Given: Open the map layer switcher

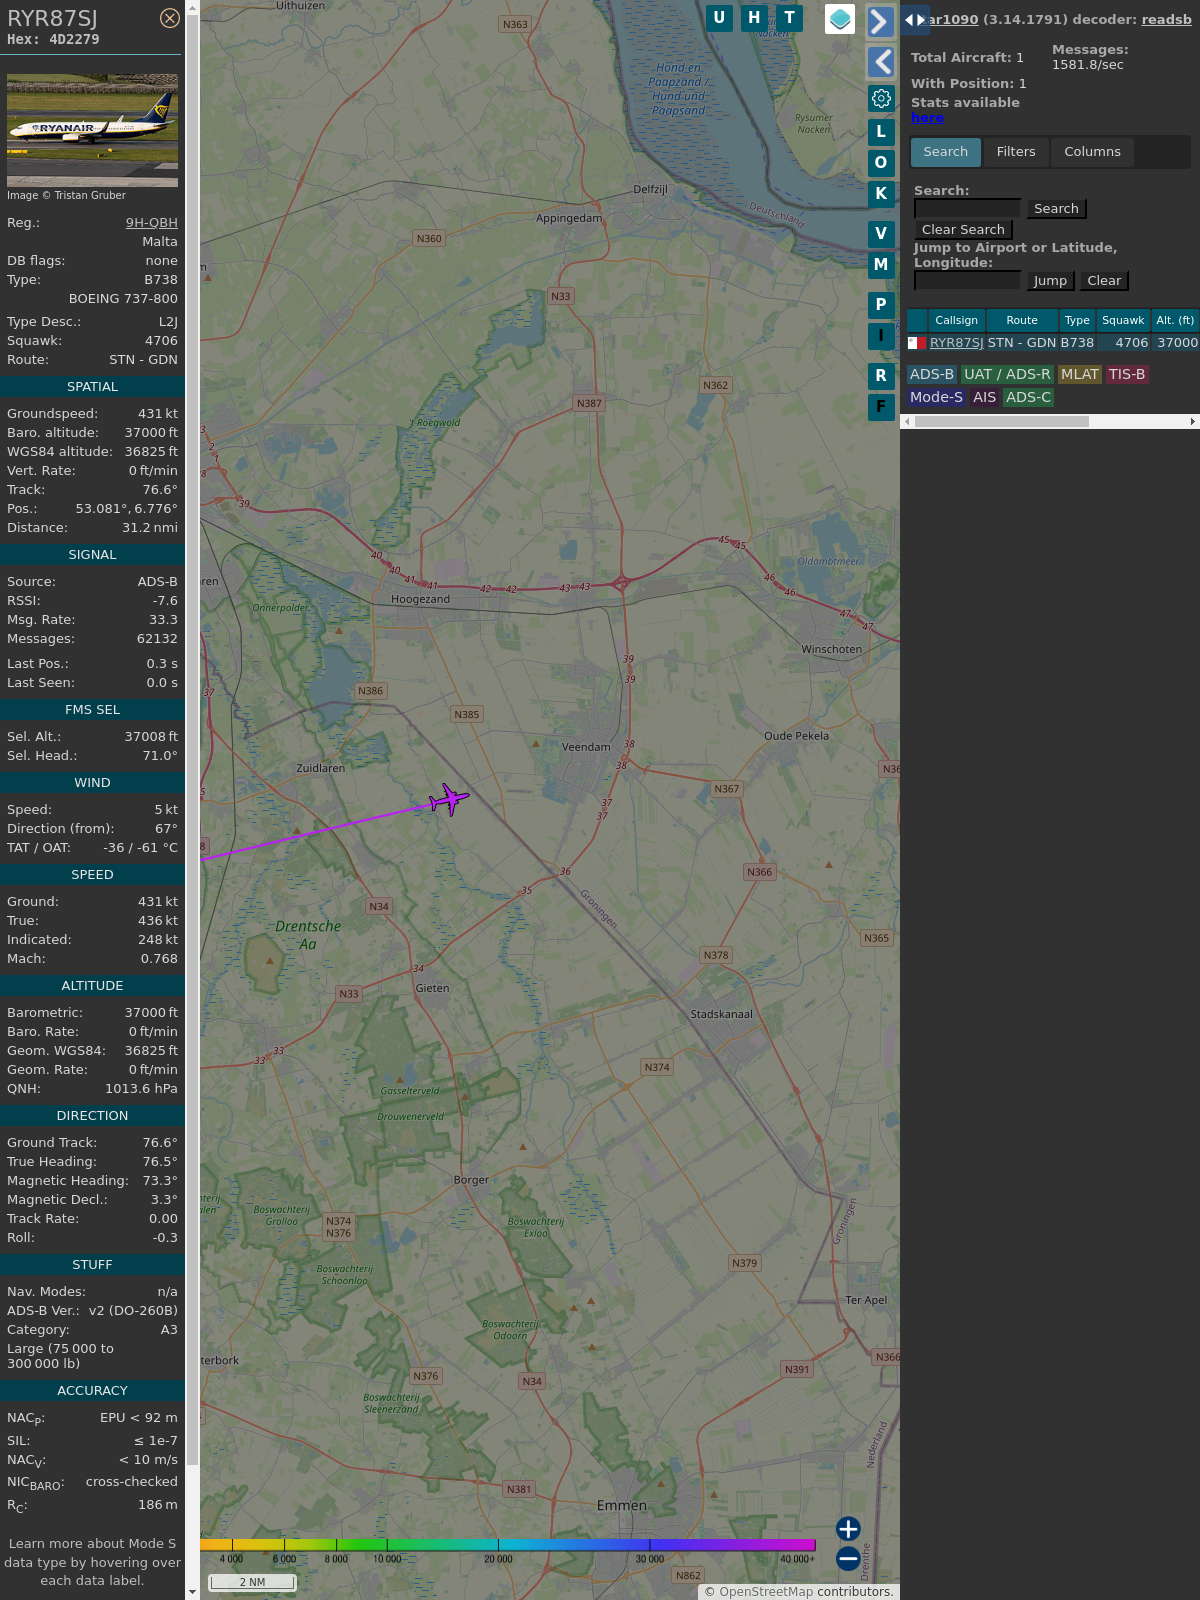Looking at the screenshot, I should pyautogui.click(x=840, y=19).
